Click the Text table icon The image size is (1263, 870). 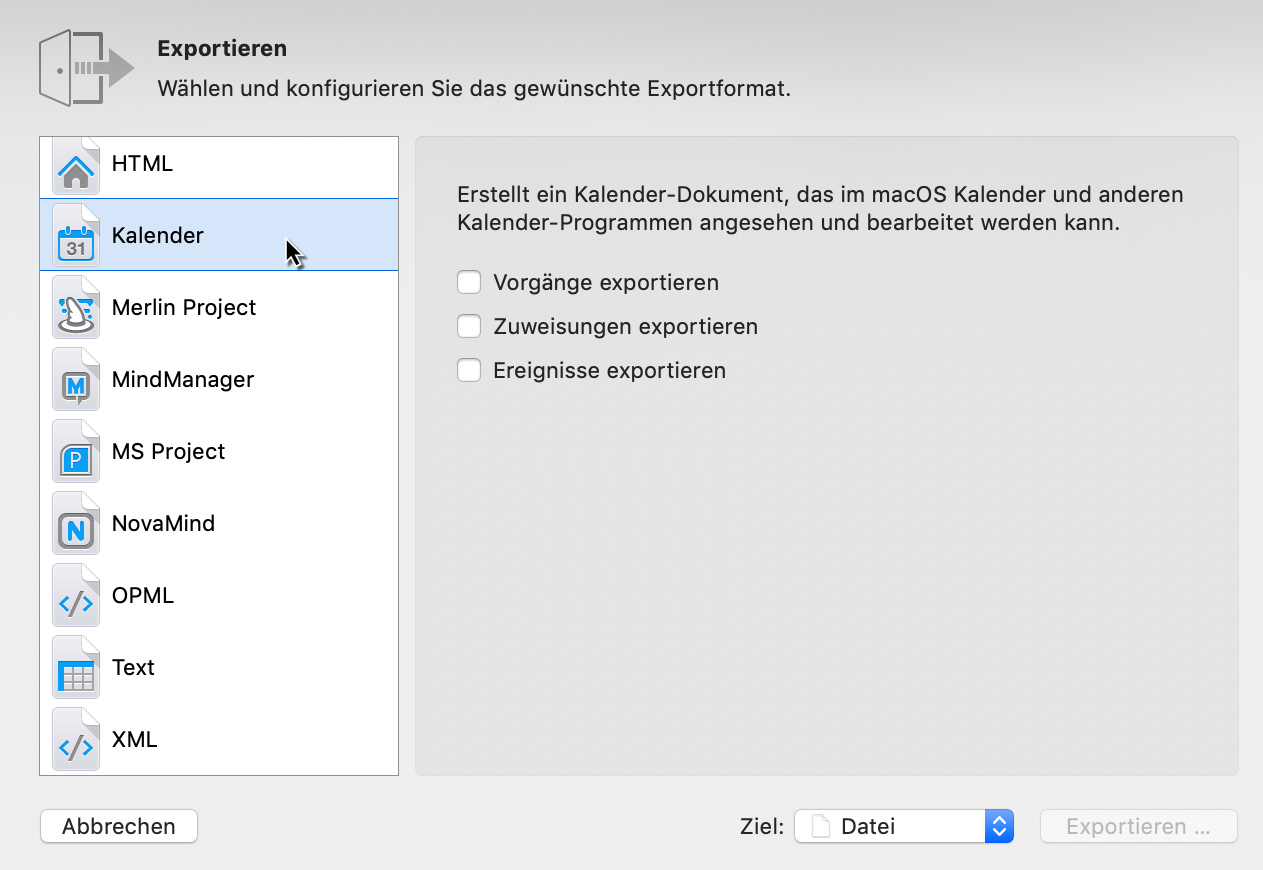(x=76, y=667)
